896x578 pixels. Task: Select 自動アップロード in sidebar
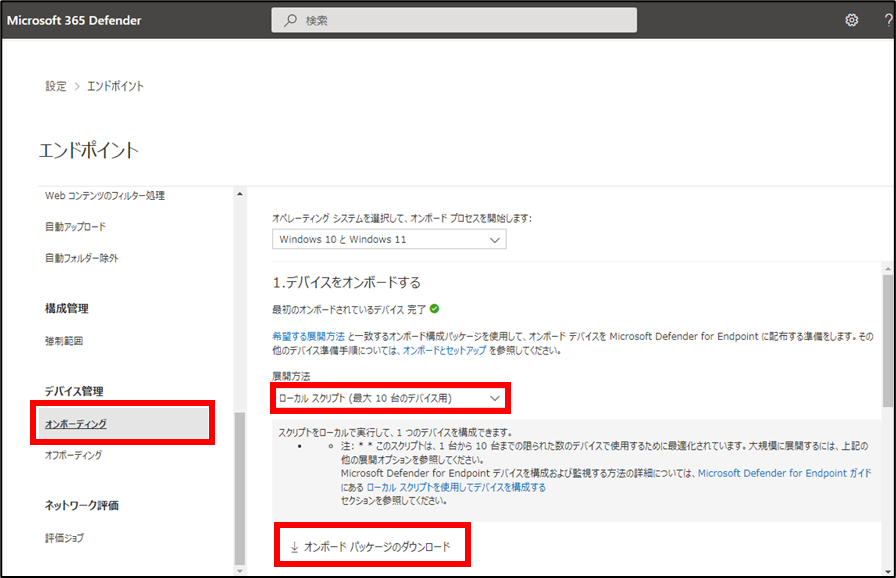pos(75,227)
